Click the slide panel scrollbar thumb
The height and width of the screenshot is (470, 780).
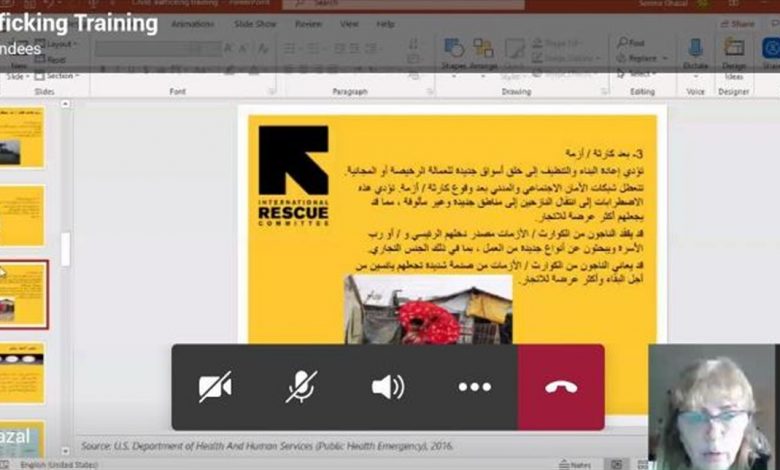65,250
